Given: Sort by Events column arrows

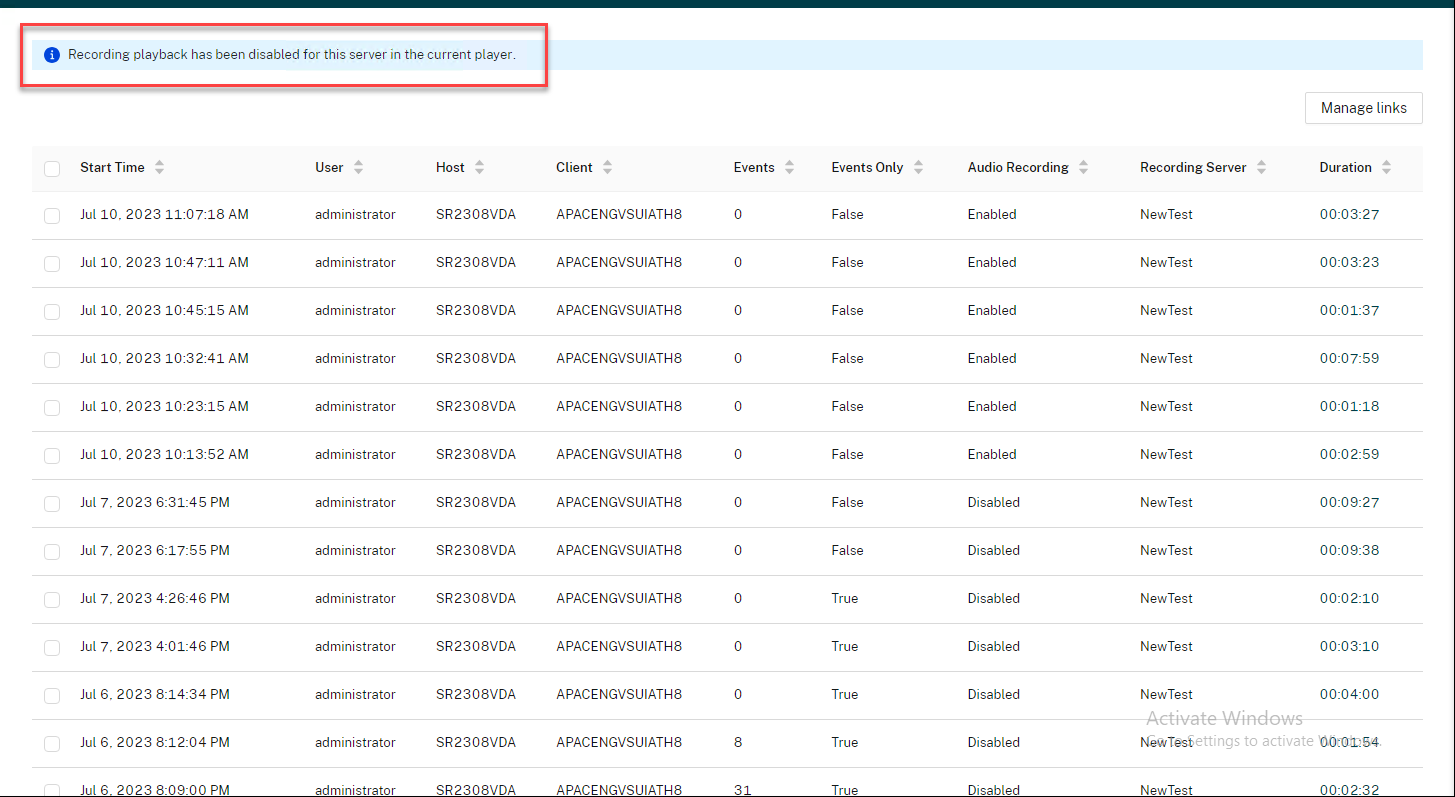Looking at the screenshot, I should [789, 168].
